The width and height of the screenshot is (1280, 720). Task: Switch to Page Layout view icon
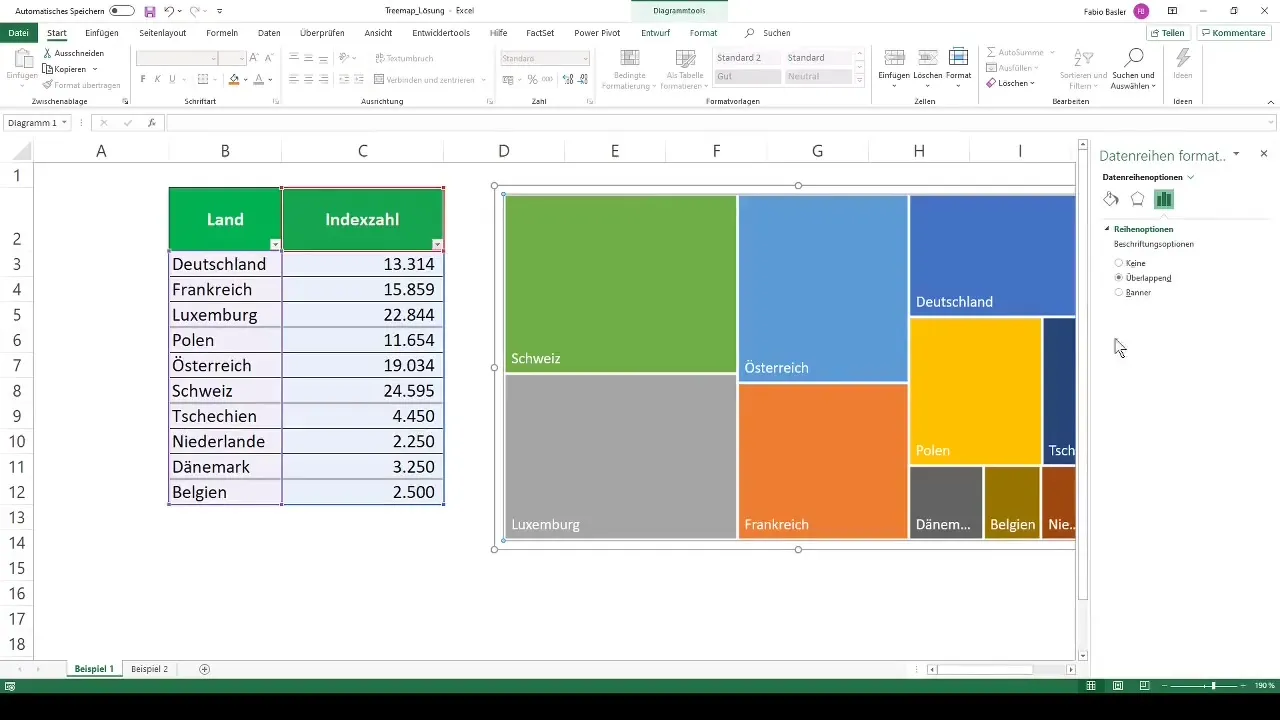point(1117,686)
